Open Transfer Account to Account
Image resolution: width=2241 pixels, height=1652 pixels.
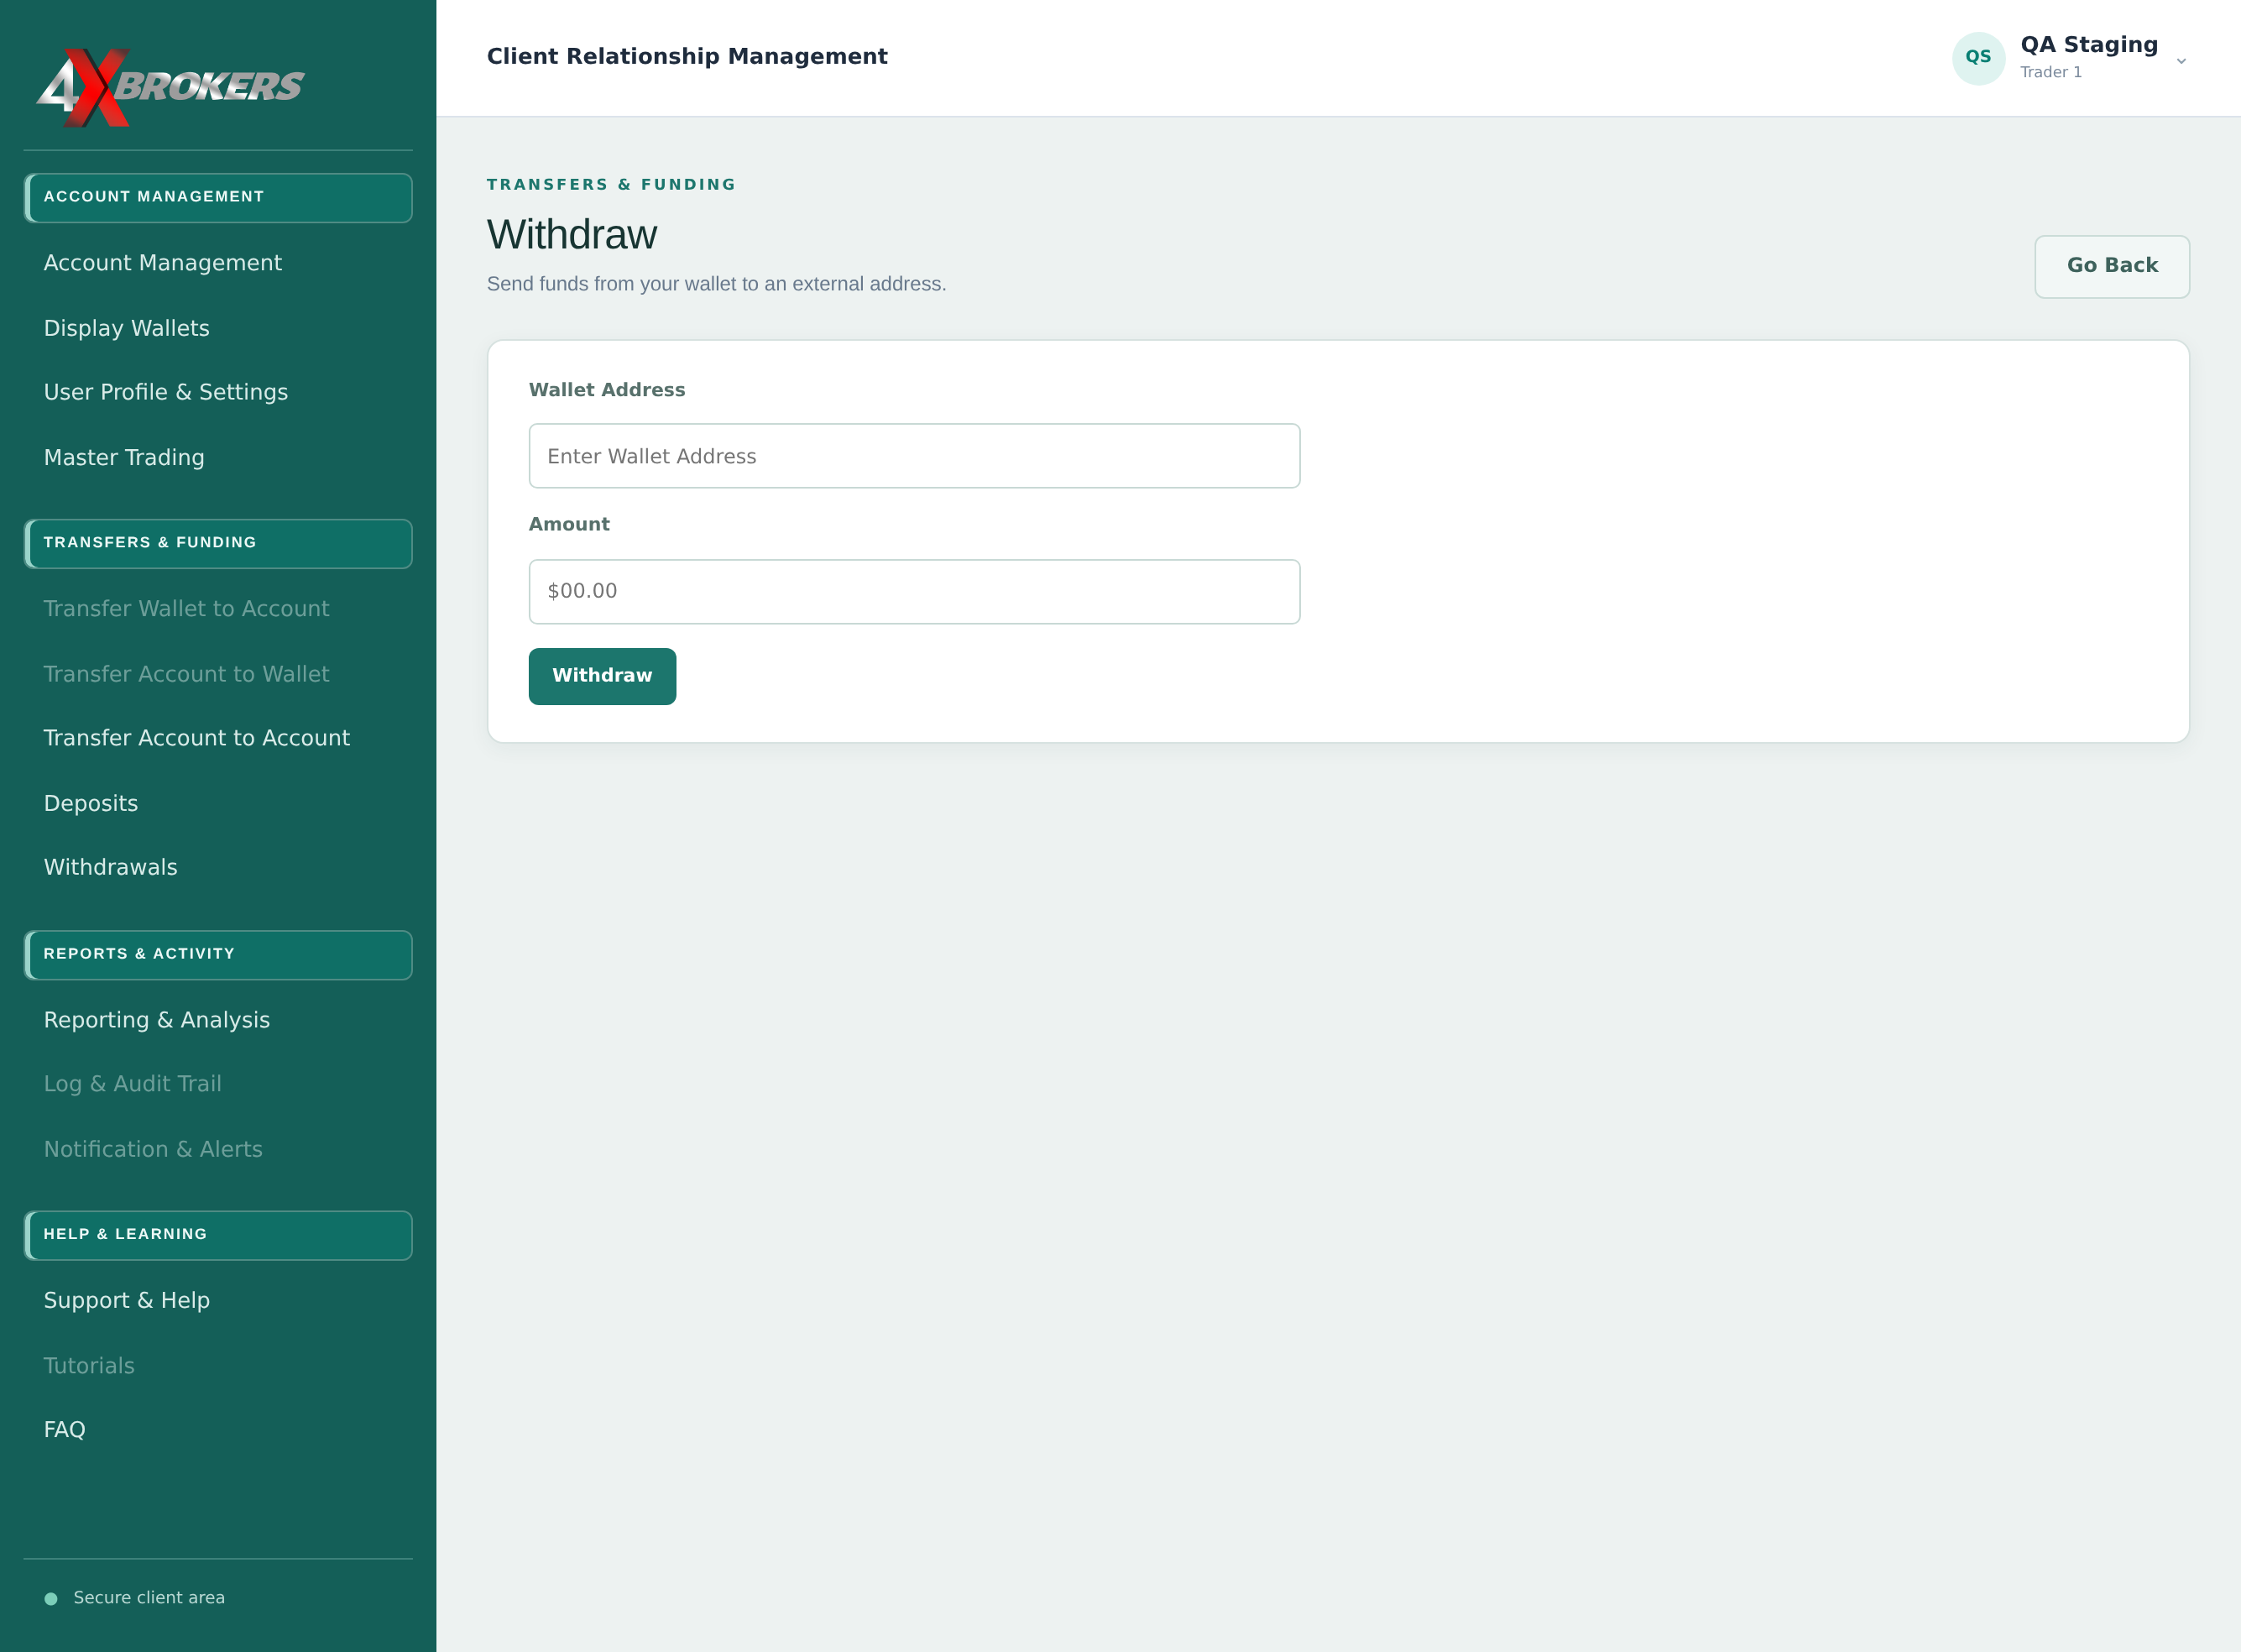pos(197,738)
